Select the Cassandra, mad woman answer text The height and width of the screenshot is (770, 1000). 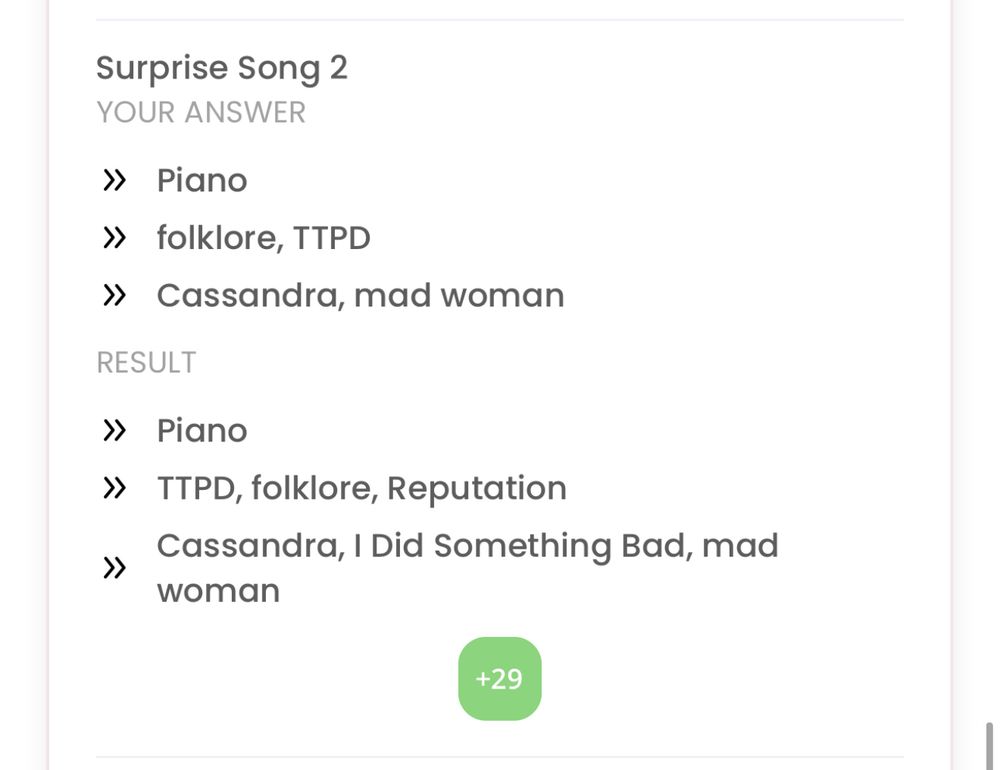(x=360, y=295)
